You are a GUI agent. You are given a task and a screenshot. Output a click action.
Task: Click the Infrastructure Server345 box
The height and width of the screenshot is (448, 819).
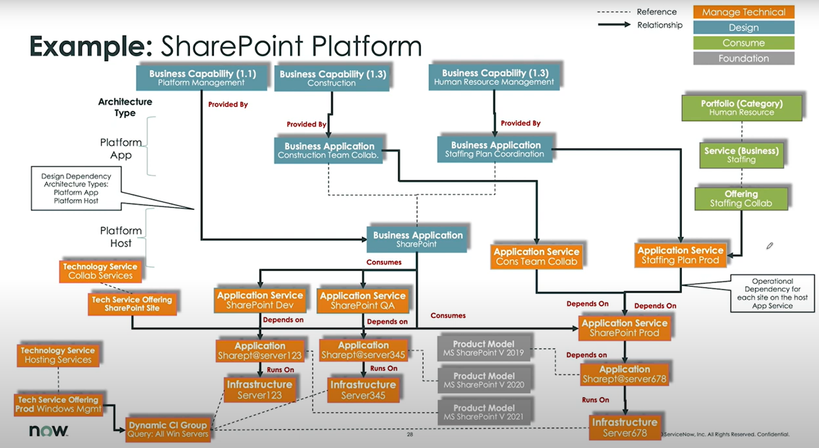(363, 390)
